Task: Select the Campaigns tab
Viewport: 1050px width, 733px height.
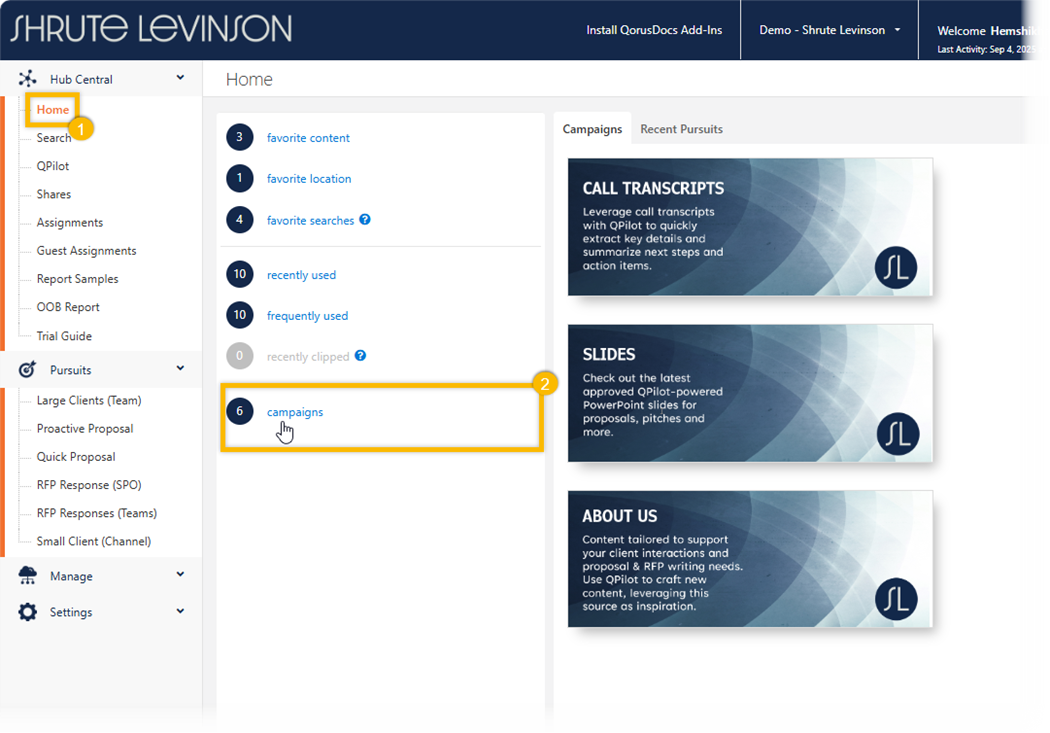Action: pos(592,129)
